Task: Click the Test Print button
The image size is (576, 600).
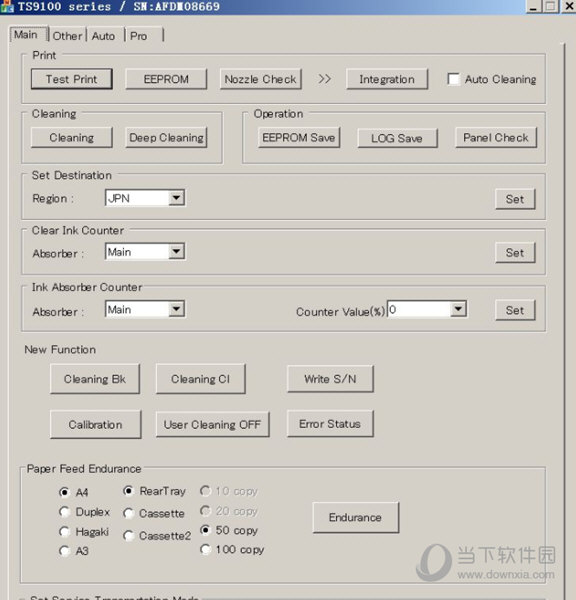Action: click(72, 79)
